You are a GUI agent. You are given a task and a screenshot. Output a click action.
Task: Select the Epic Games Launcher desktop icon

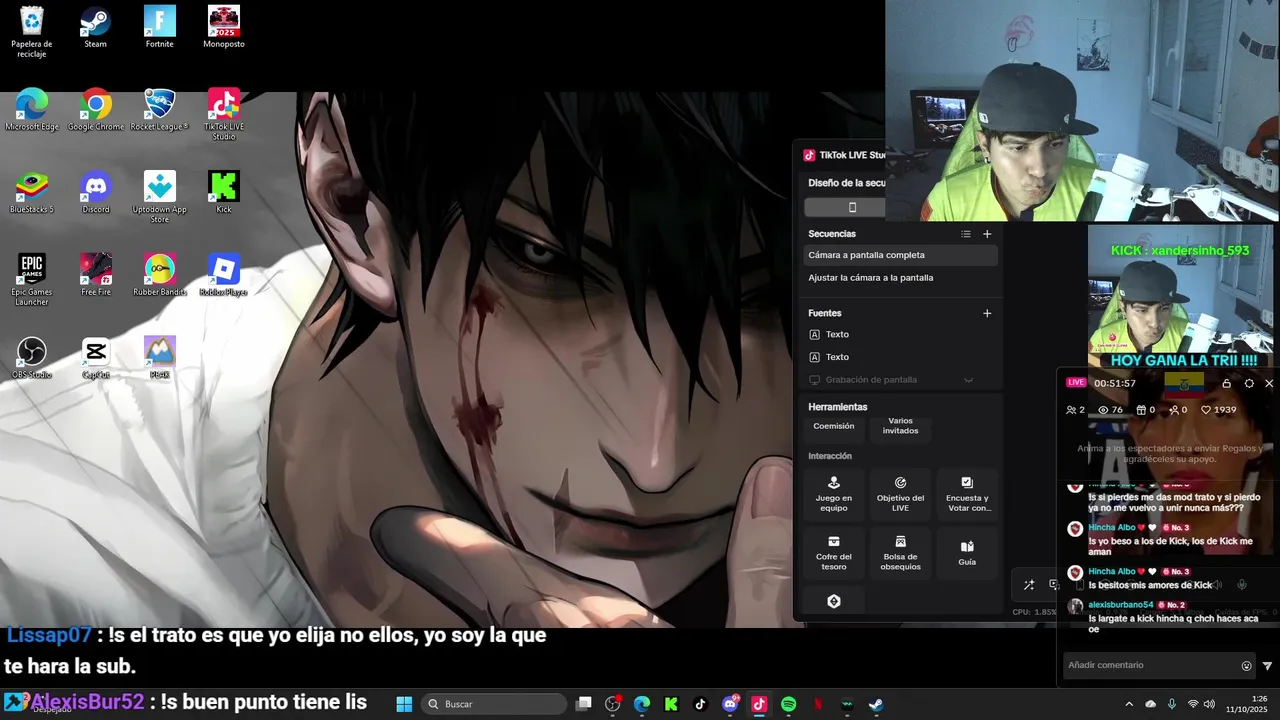coord(32,280)
